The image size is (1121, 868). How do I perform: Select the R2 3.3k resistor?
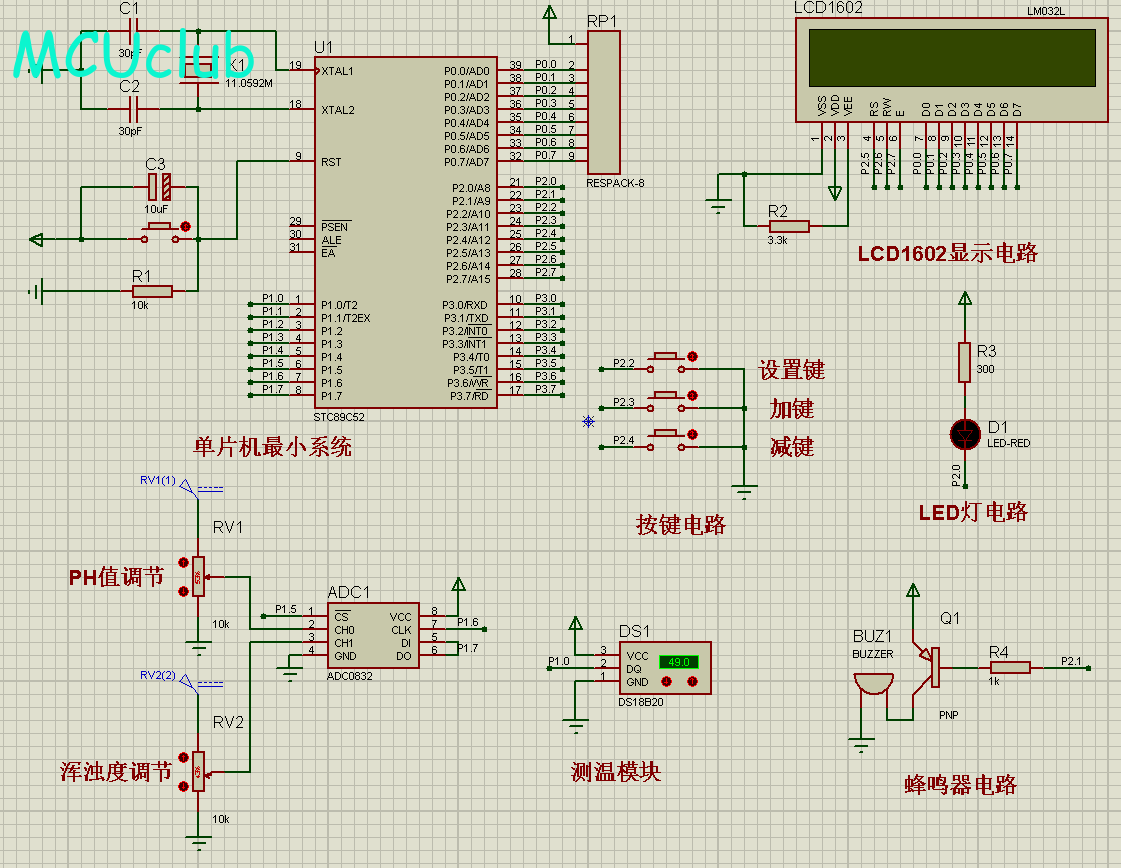788,226
